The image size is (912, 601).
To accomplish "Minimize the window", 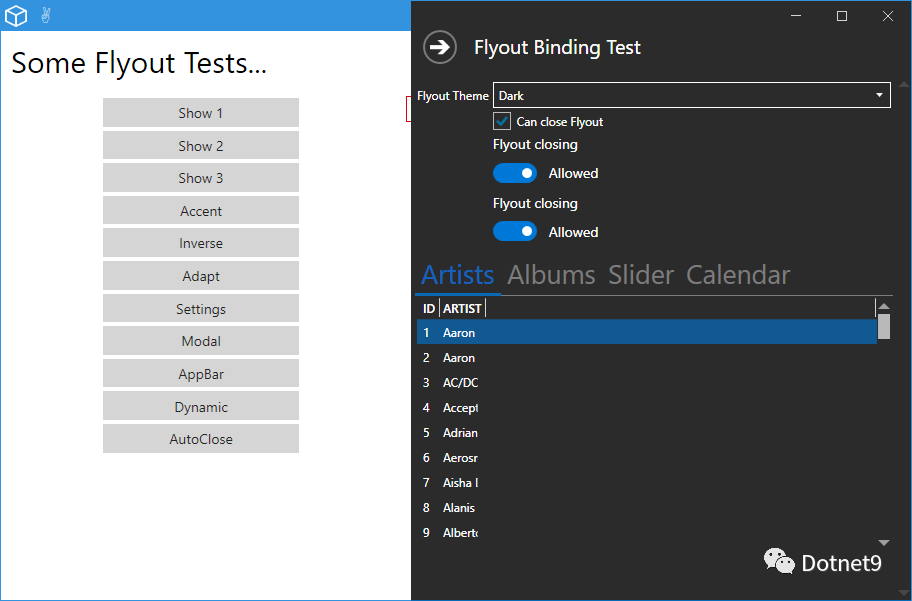I will (x=796, y=16).
